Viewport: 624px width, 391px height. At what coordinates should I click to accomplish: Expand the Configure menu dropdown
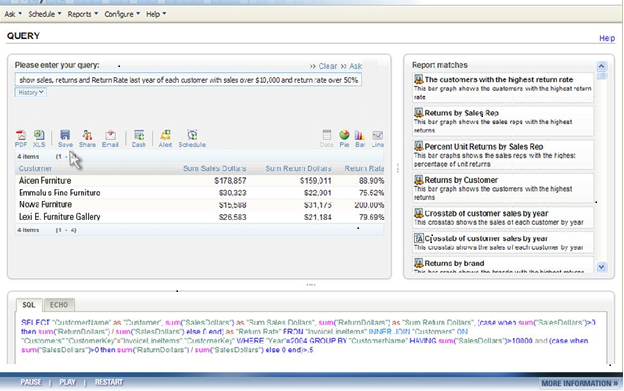coord(122,14)
